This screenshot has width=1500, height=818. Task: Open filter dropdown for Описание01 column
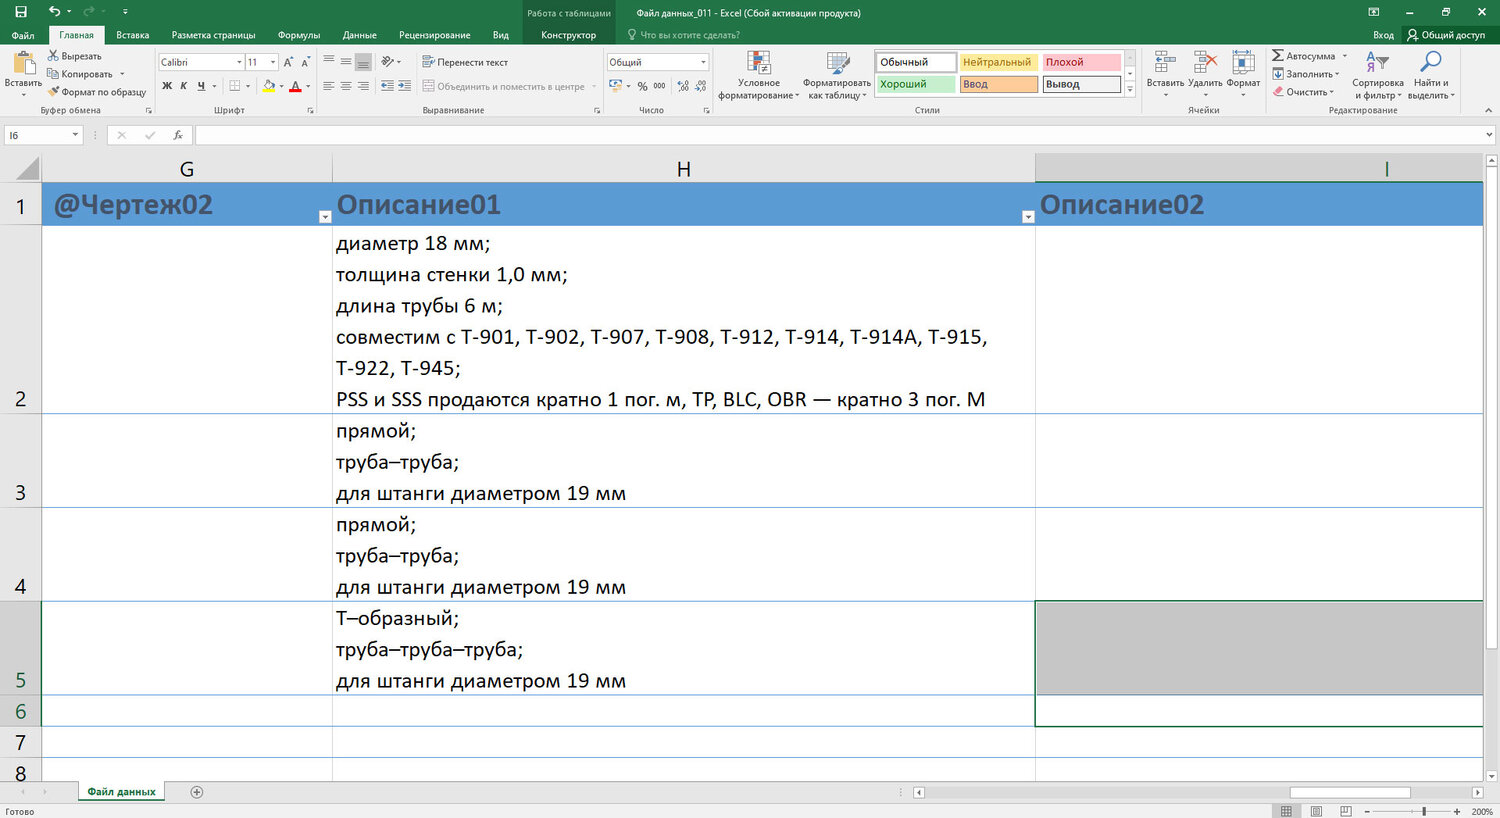click(x=1027, y=217)
